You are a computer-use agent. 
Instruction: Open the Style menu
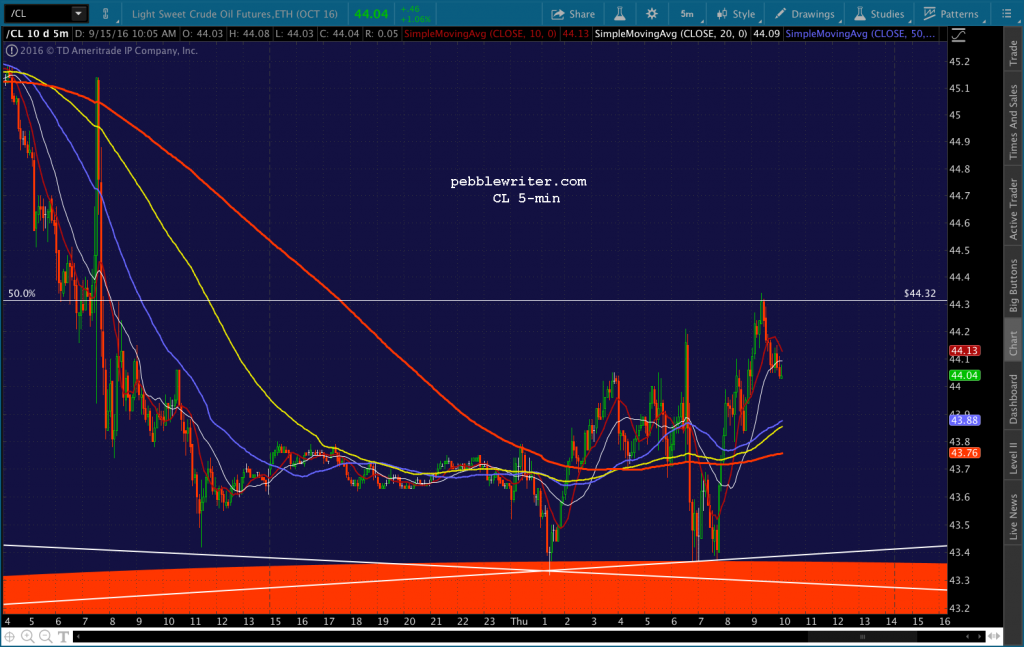tap(736, 14)
